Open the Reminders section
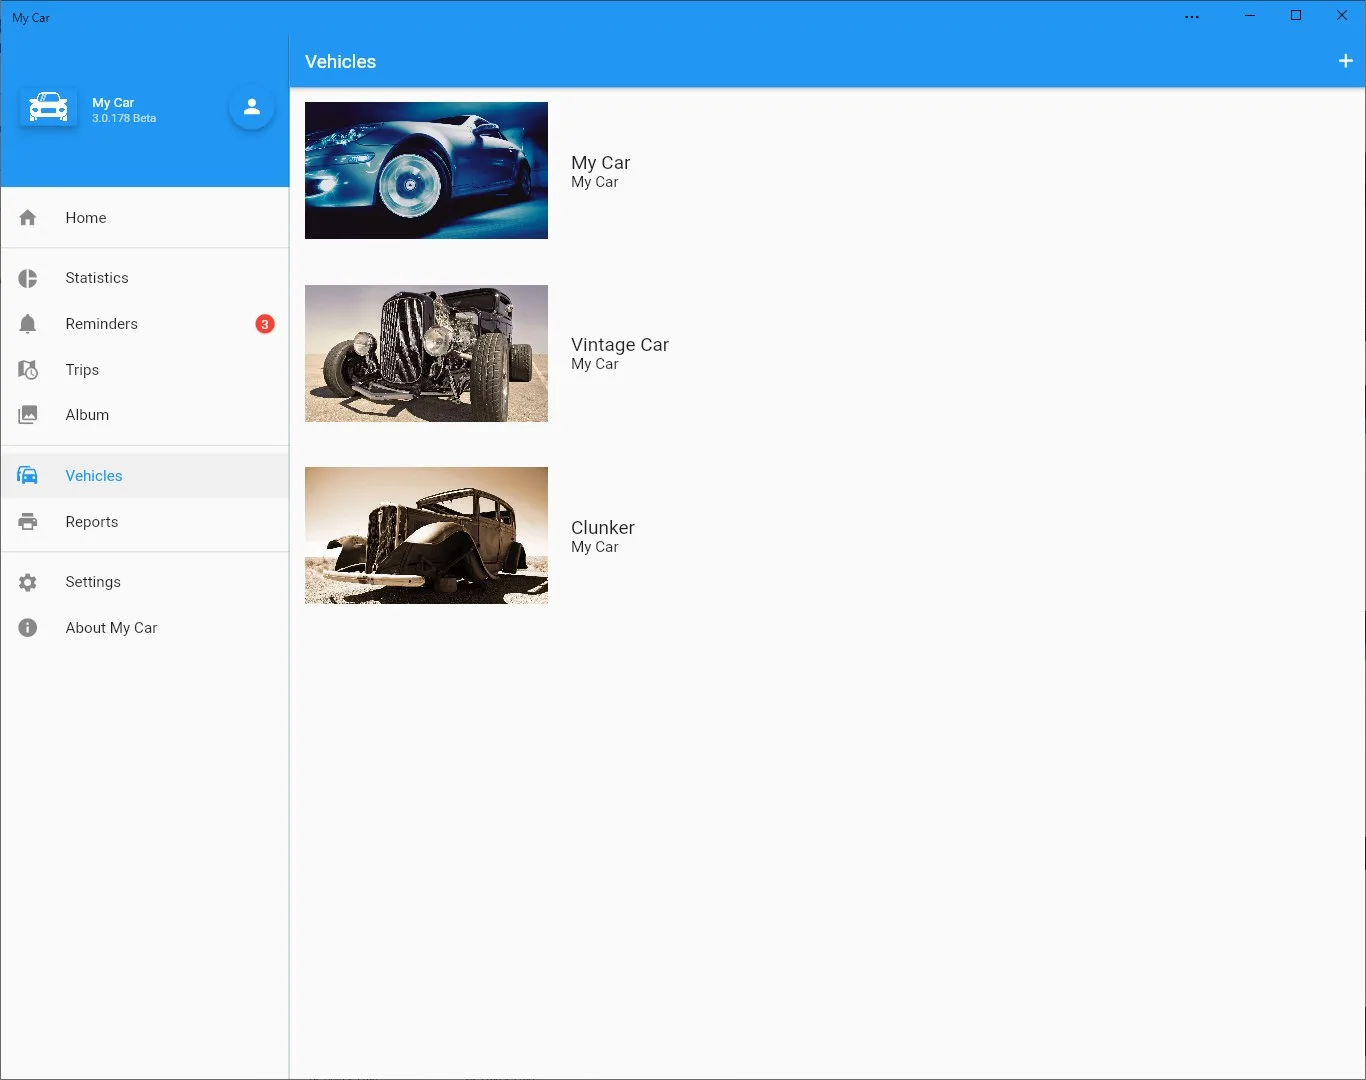 click(145, 324)
